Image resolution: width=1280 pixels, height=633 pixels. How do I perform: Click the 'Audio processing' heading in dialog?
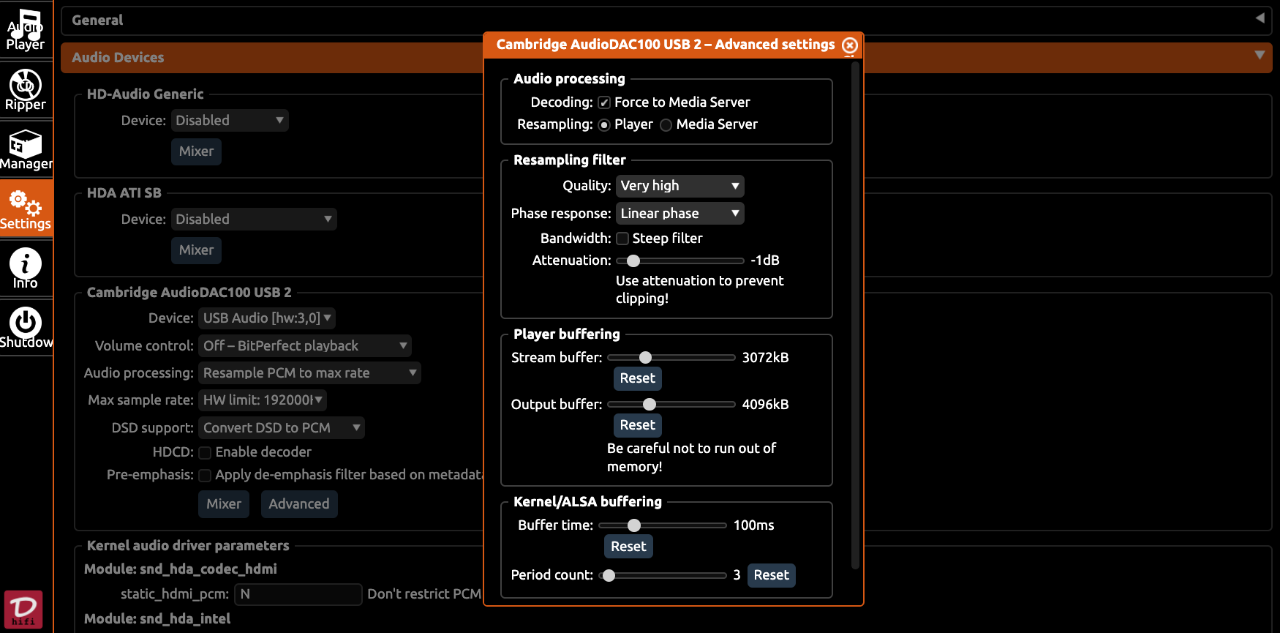[x=569, y=79]
